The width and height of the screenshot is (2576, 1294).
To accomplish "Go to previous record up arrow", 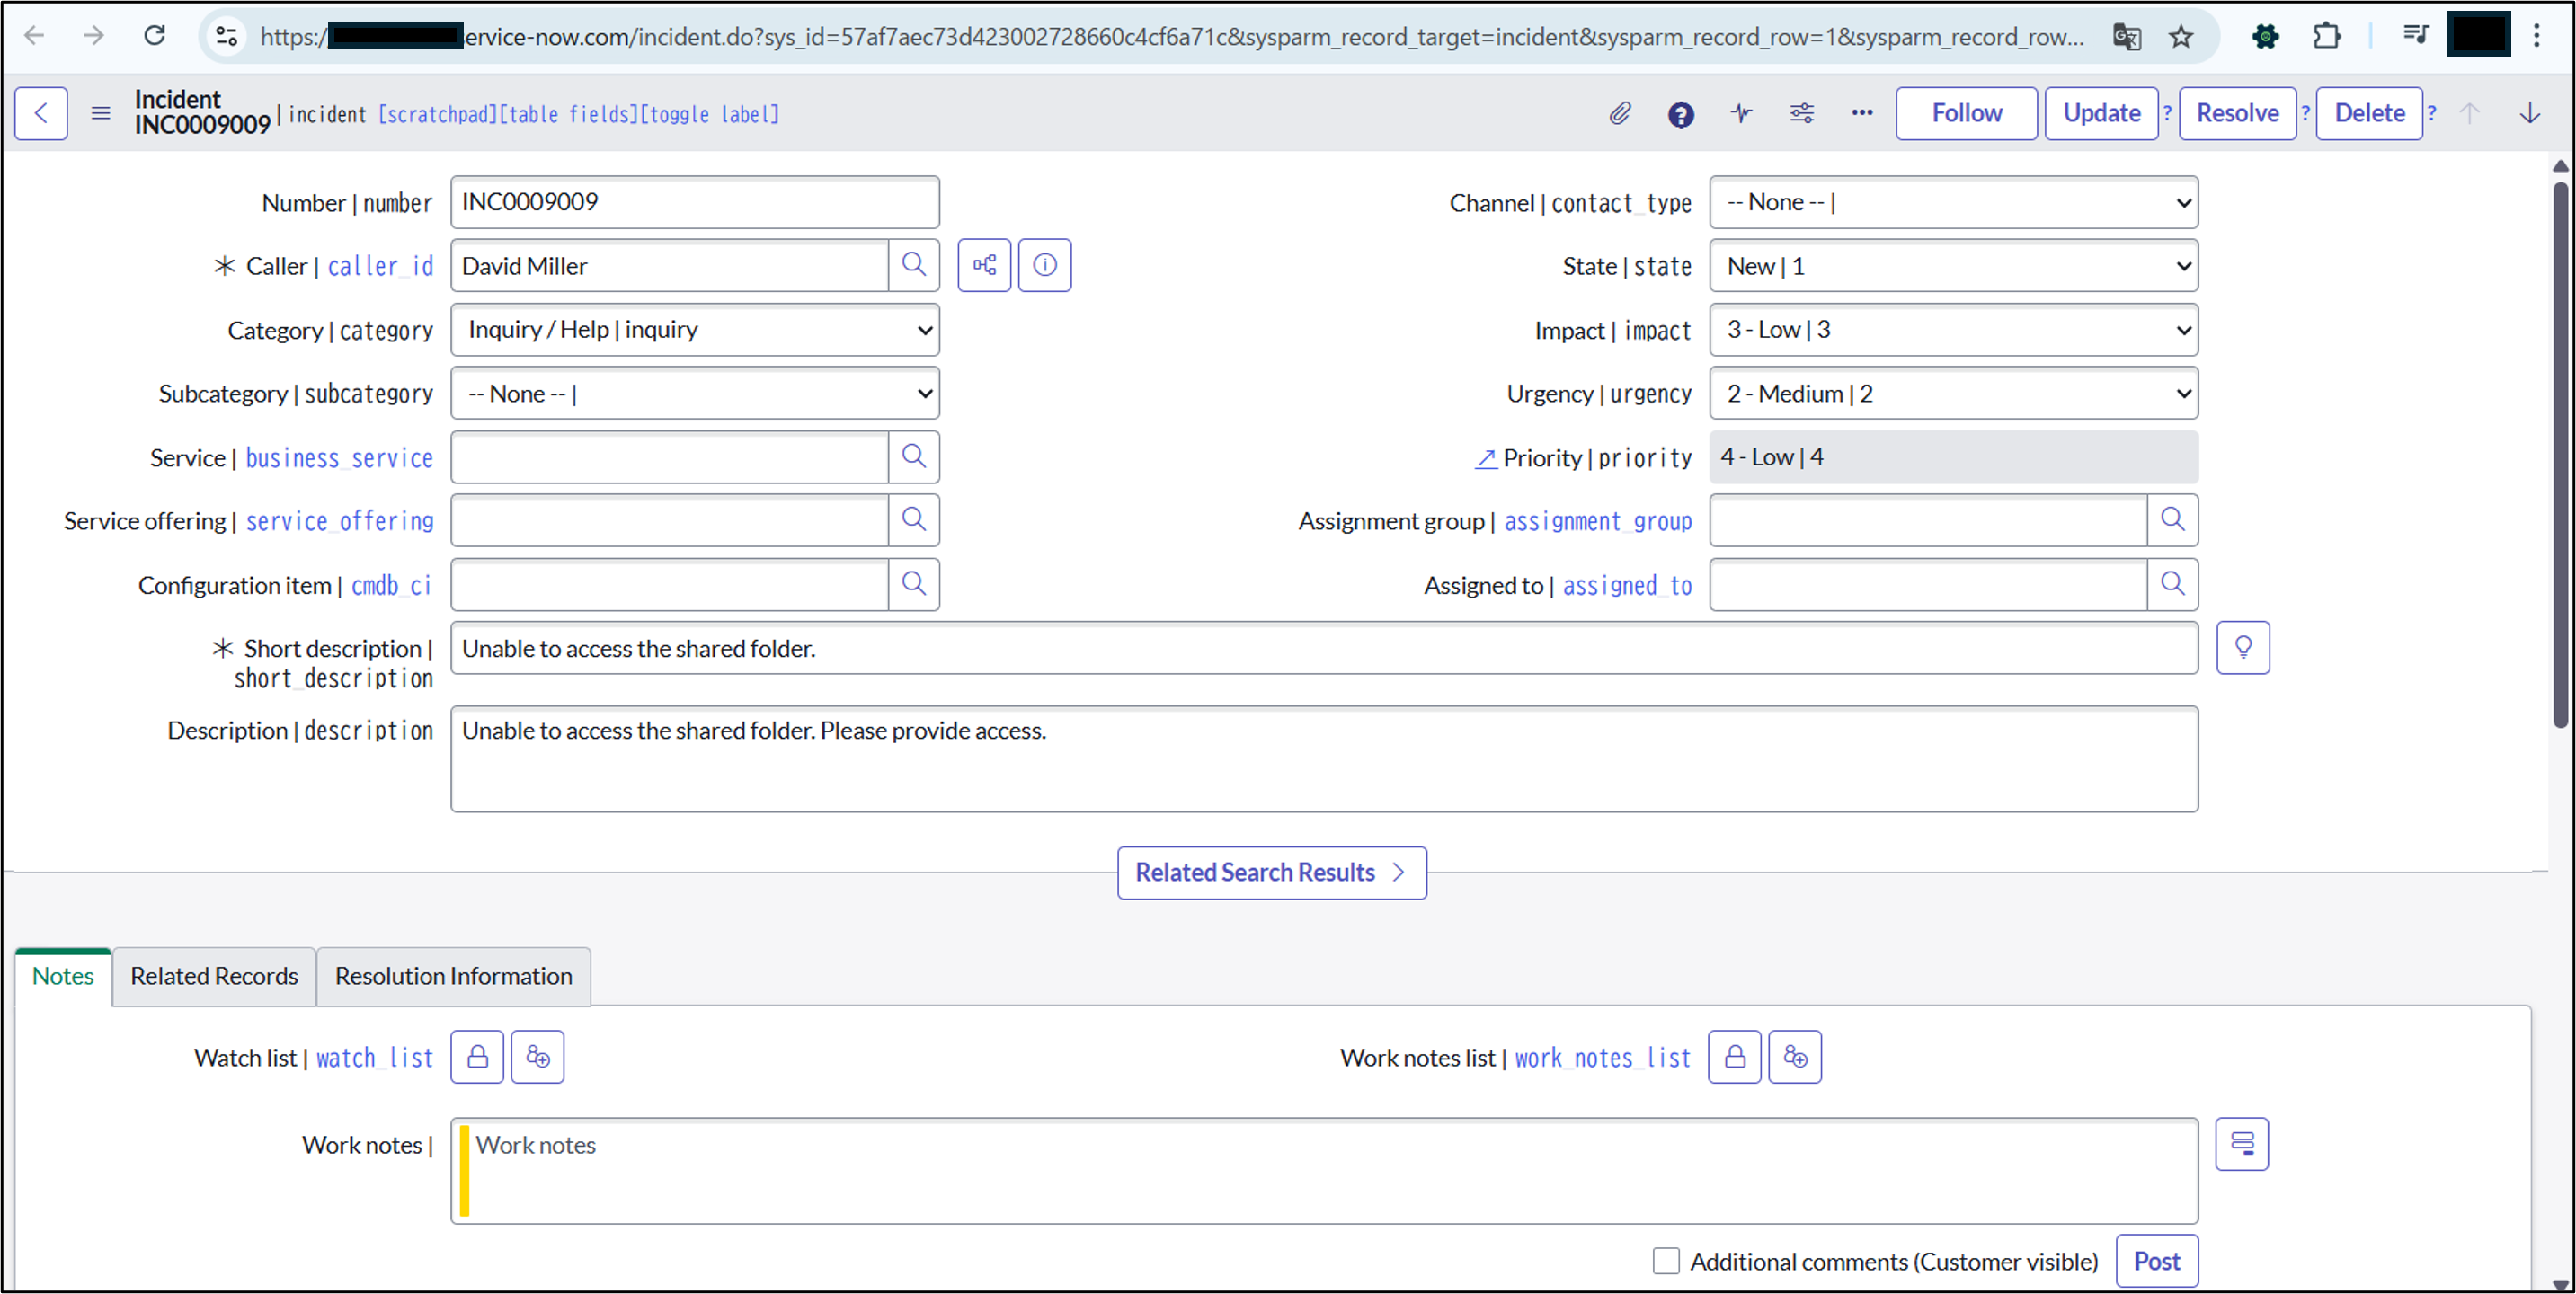I will 2469,113.
